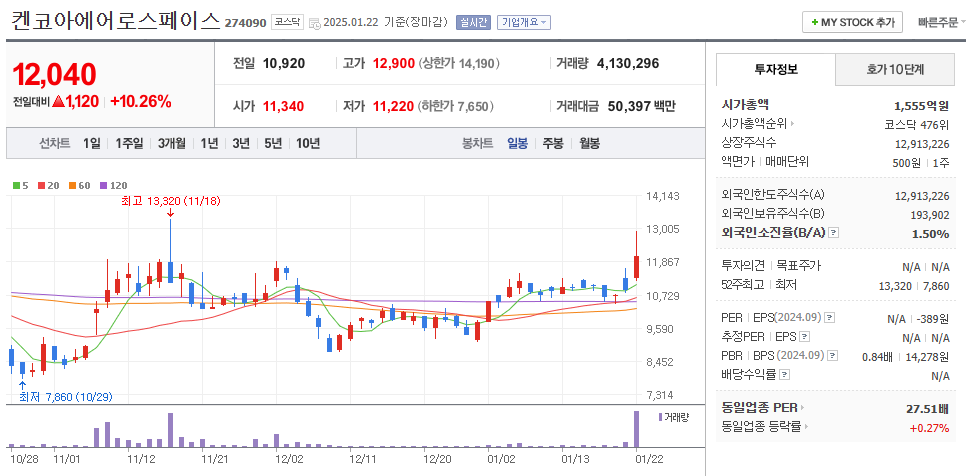
Task: Show the 일봉 daily candle chart
Action: click(x=517, y=144)
